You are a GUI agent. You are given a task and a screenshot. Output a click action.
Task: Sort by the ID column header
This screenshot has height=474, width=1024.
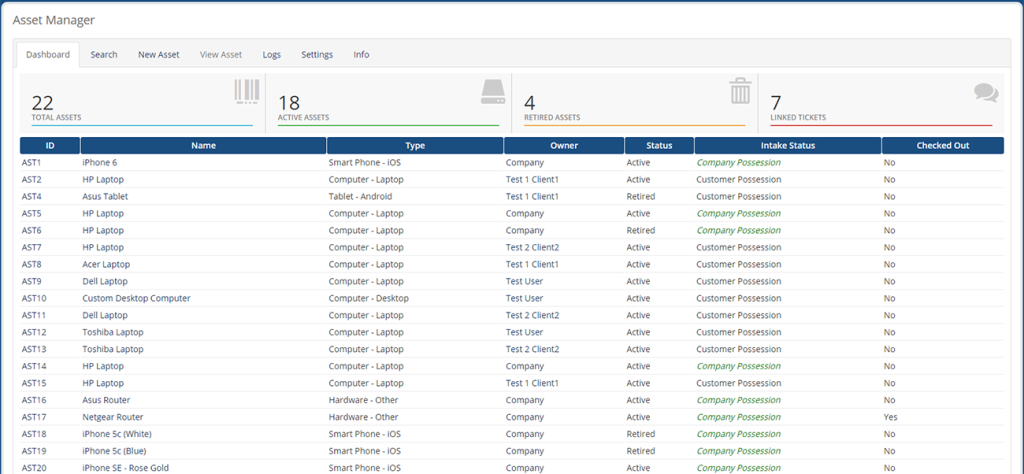pyautogui.click(x=50, y=146)
